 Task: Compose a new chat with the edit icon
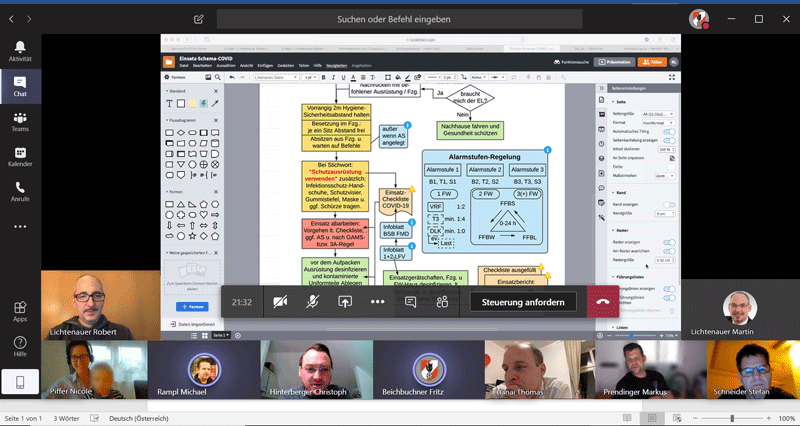point(198,19)
